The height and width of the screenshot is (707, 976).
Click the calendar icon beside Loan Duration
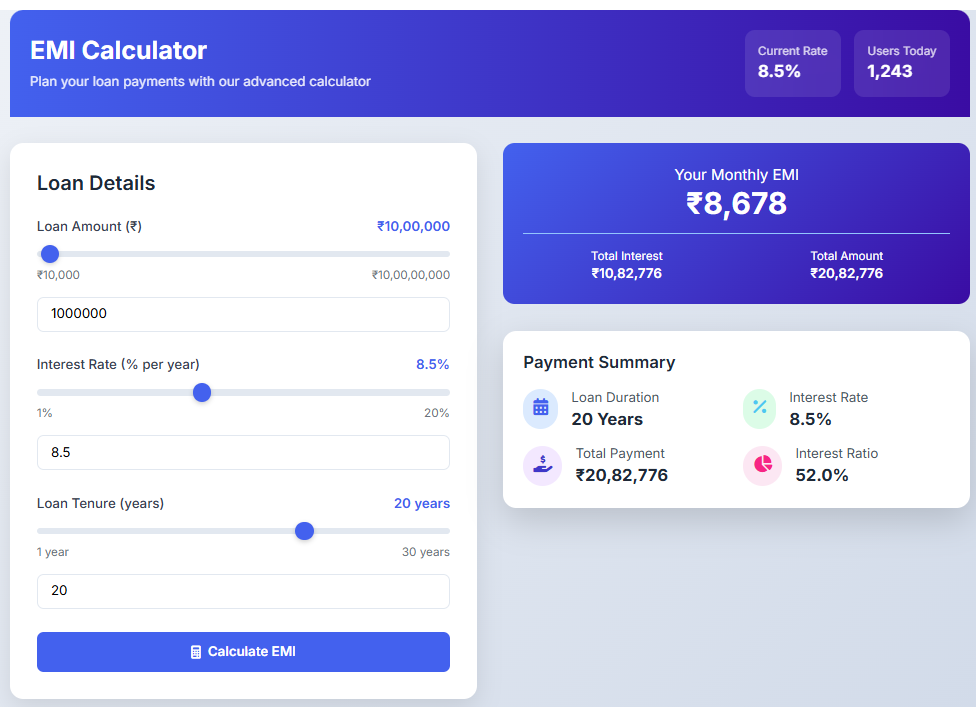pos(541,407)
